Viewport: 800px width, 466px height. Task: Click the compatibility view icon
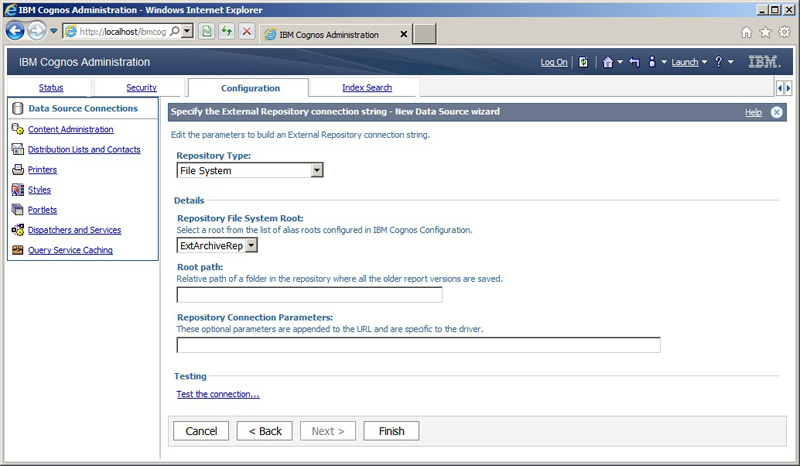click(207, 32)
